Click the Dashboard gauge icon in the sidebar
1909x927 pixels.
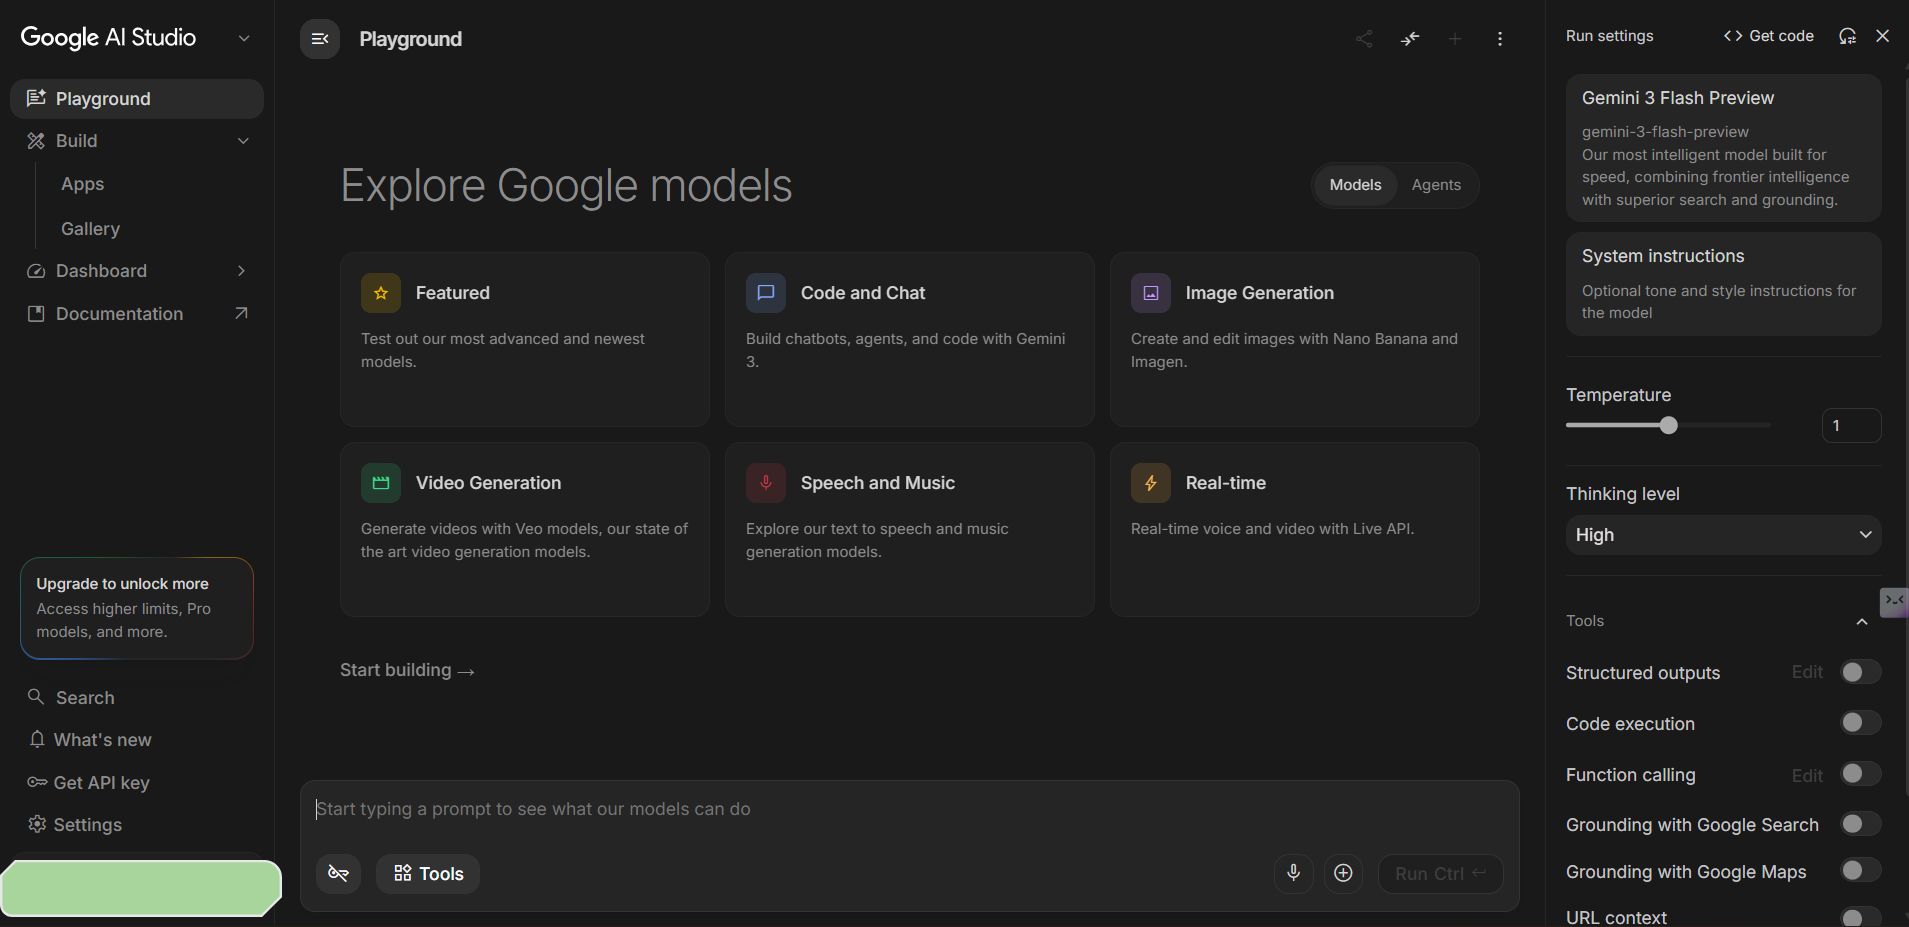point(36,271)
